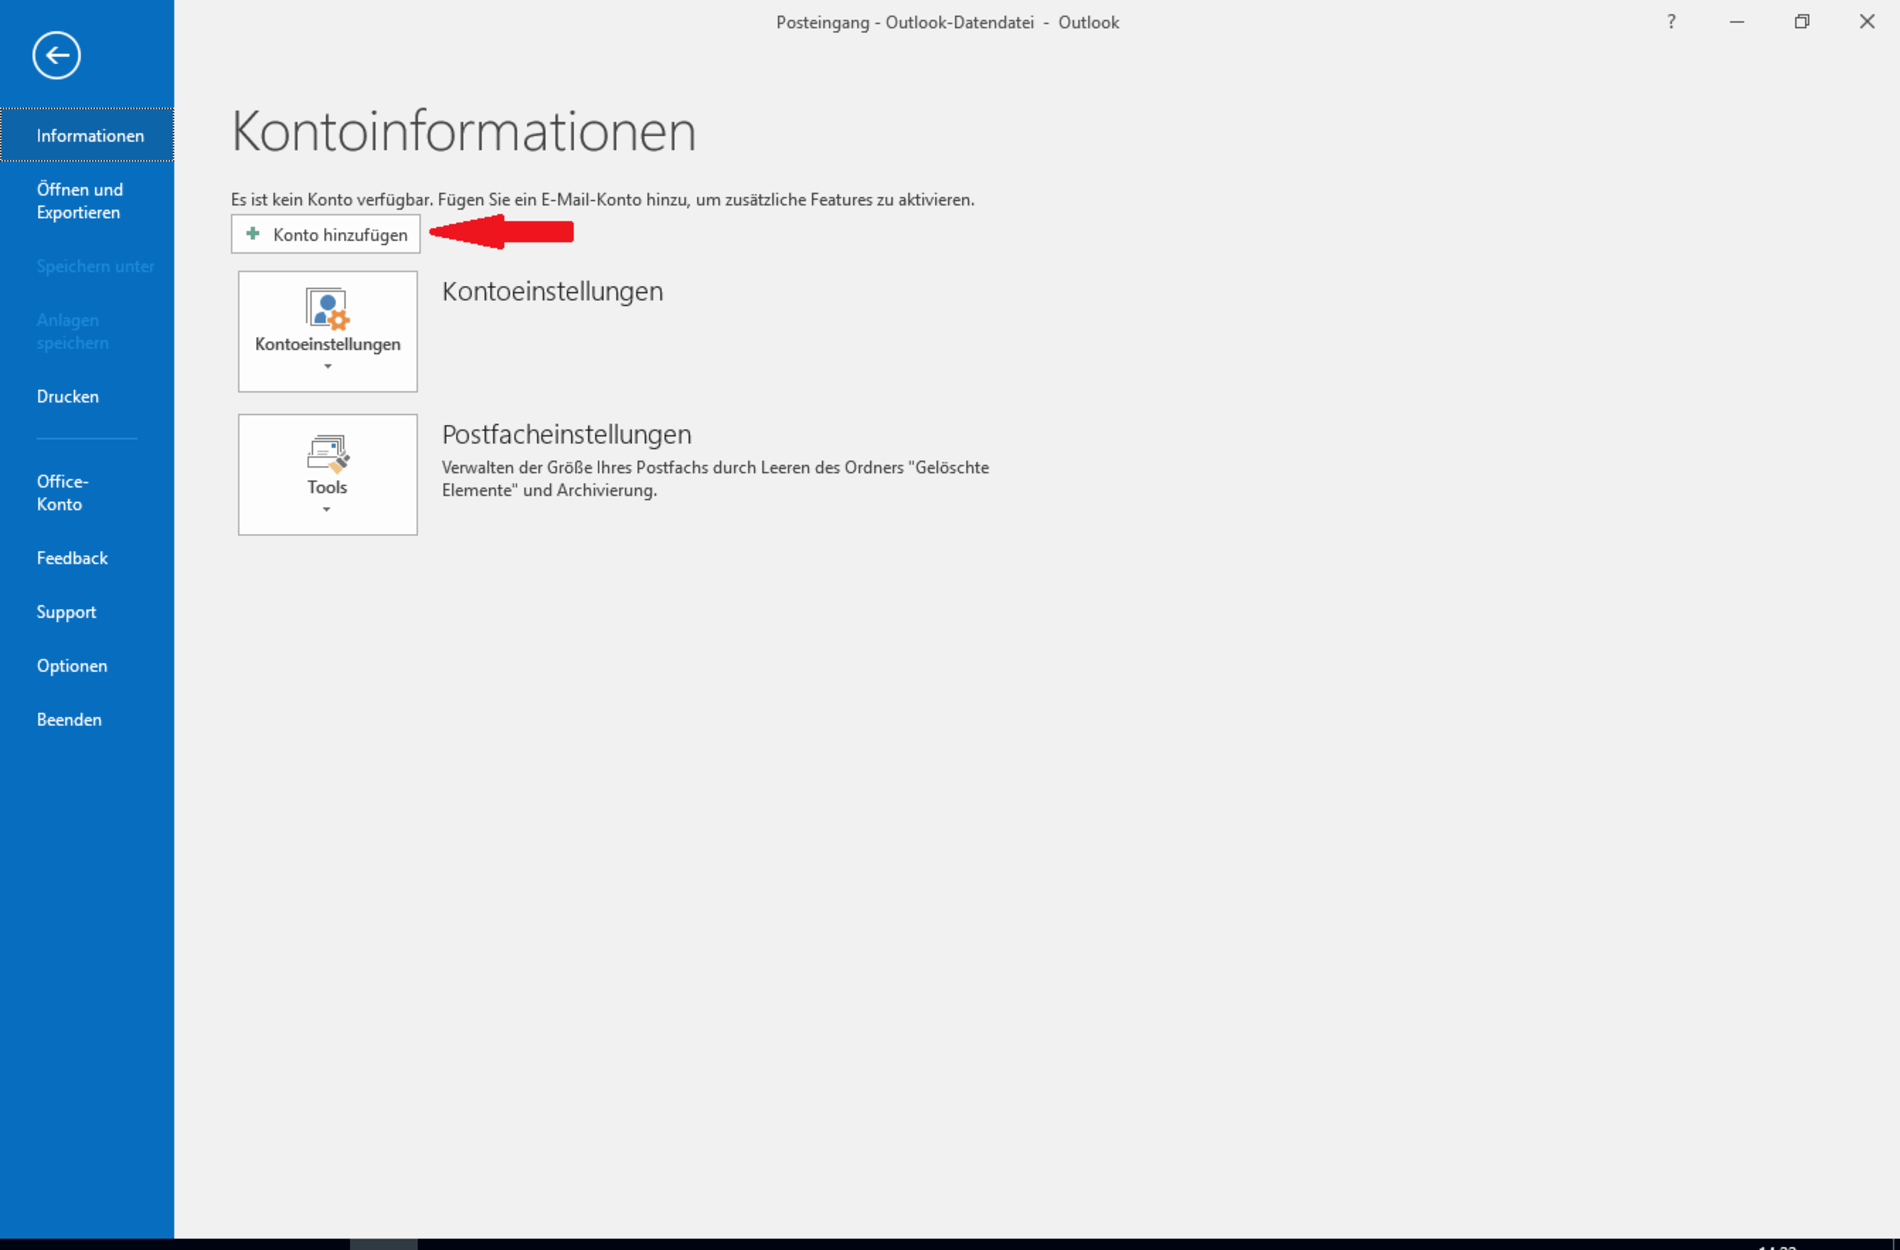Click Beenden to quit Outlook
The height and width of the screenshot is (1250, 1900).
tap(69, 719)
